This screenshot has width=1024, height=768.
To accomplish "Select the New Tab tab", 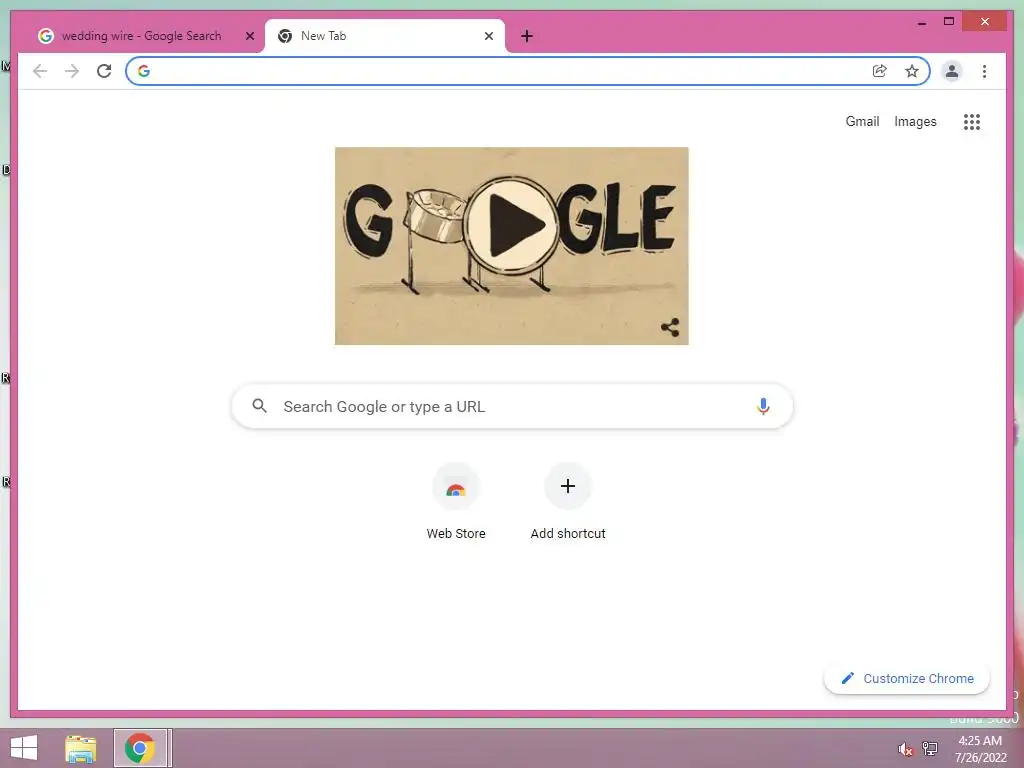I will click(385, 36).
